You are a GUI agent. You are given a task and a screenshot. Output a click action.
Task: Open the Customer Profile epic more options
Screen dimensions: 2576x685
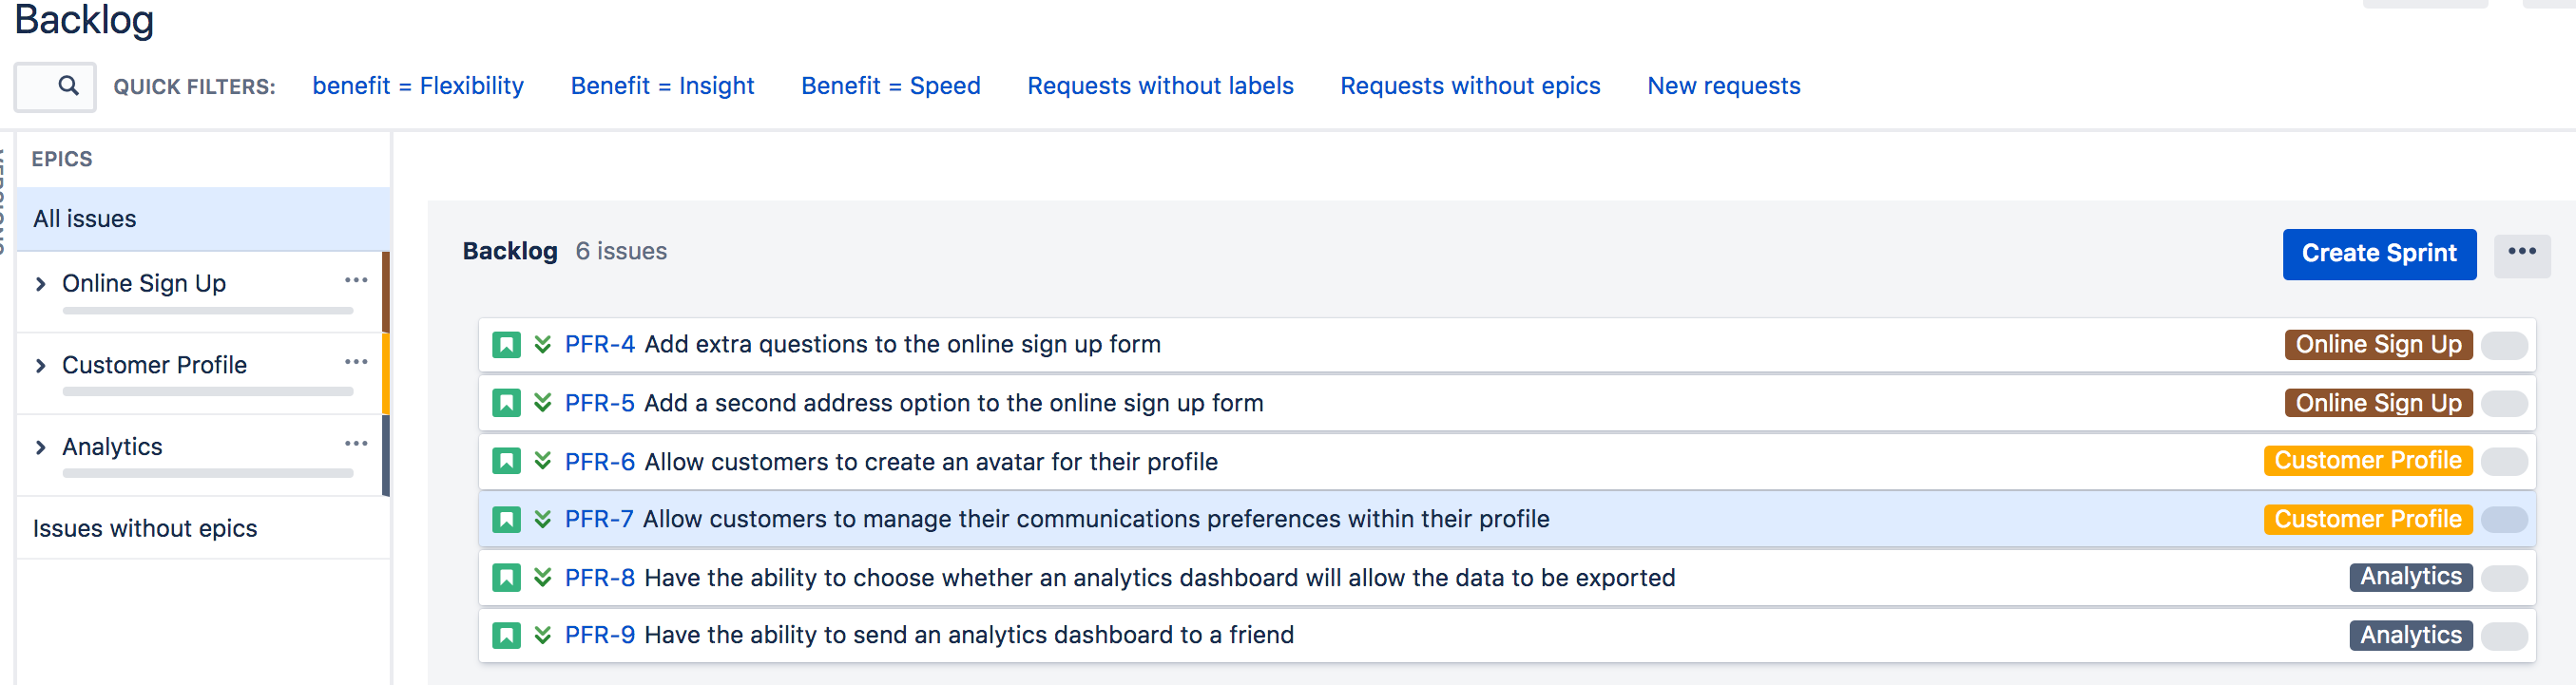pyautogui.click(x=356, y=362)
